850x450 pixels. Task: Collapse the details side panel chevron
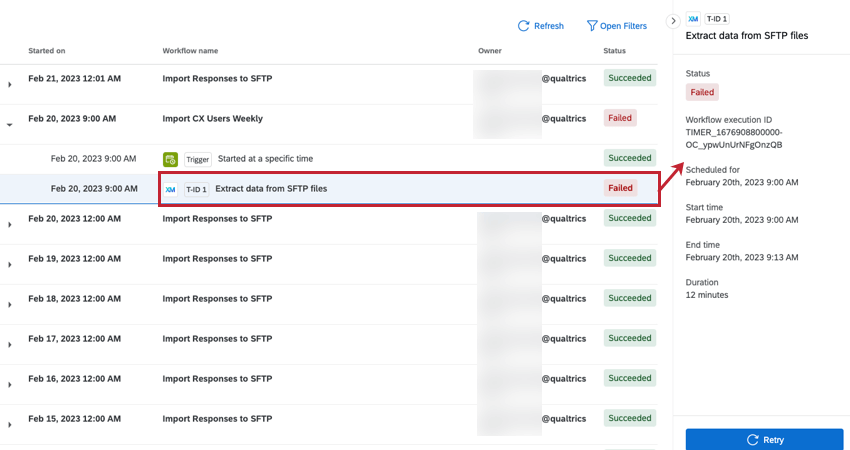click(673, 20)
